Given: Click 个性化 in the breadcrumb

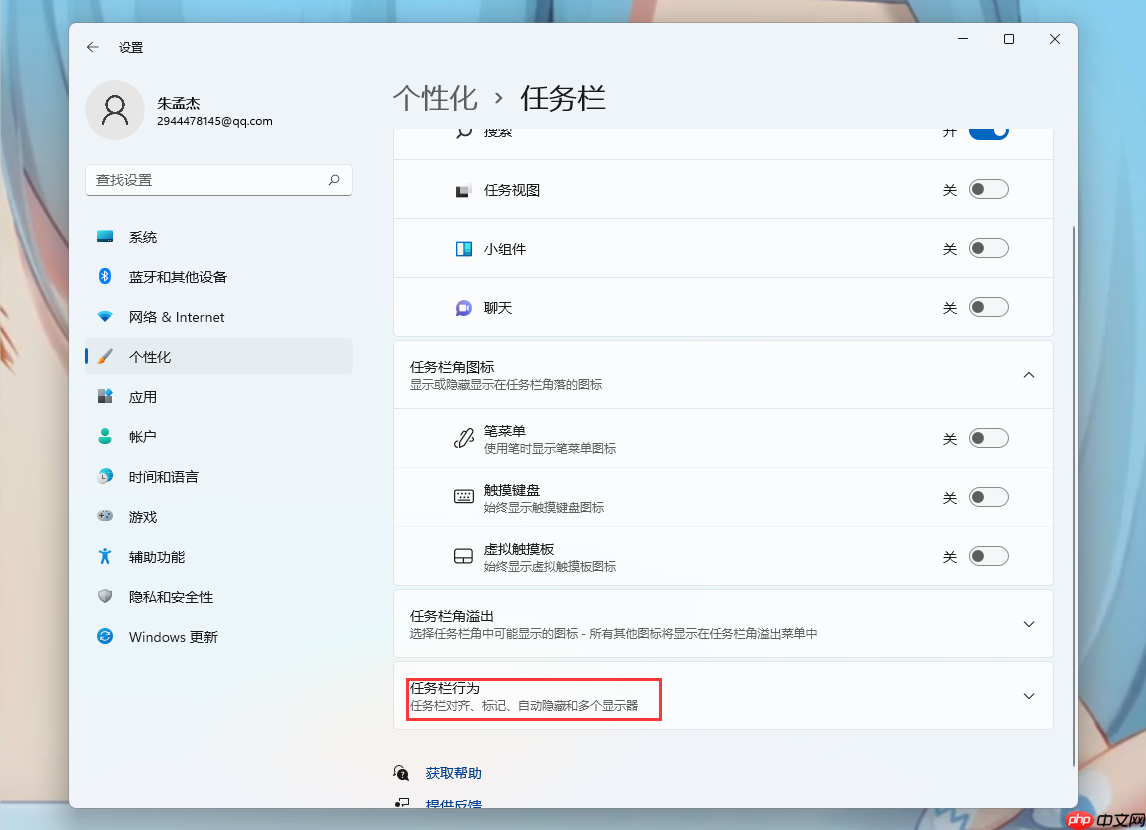Looking at the screenshot, I should point(435,98).
